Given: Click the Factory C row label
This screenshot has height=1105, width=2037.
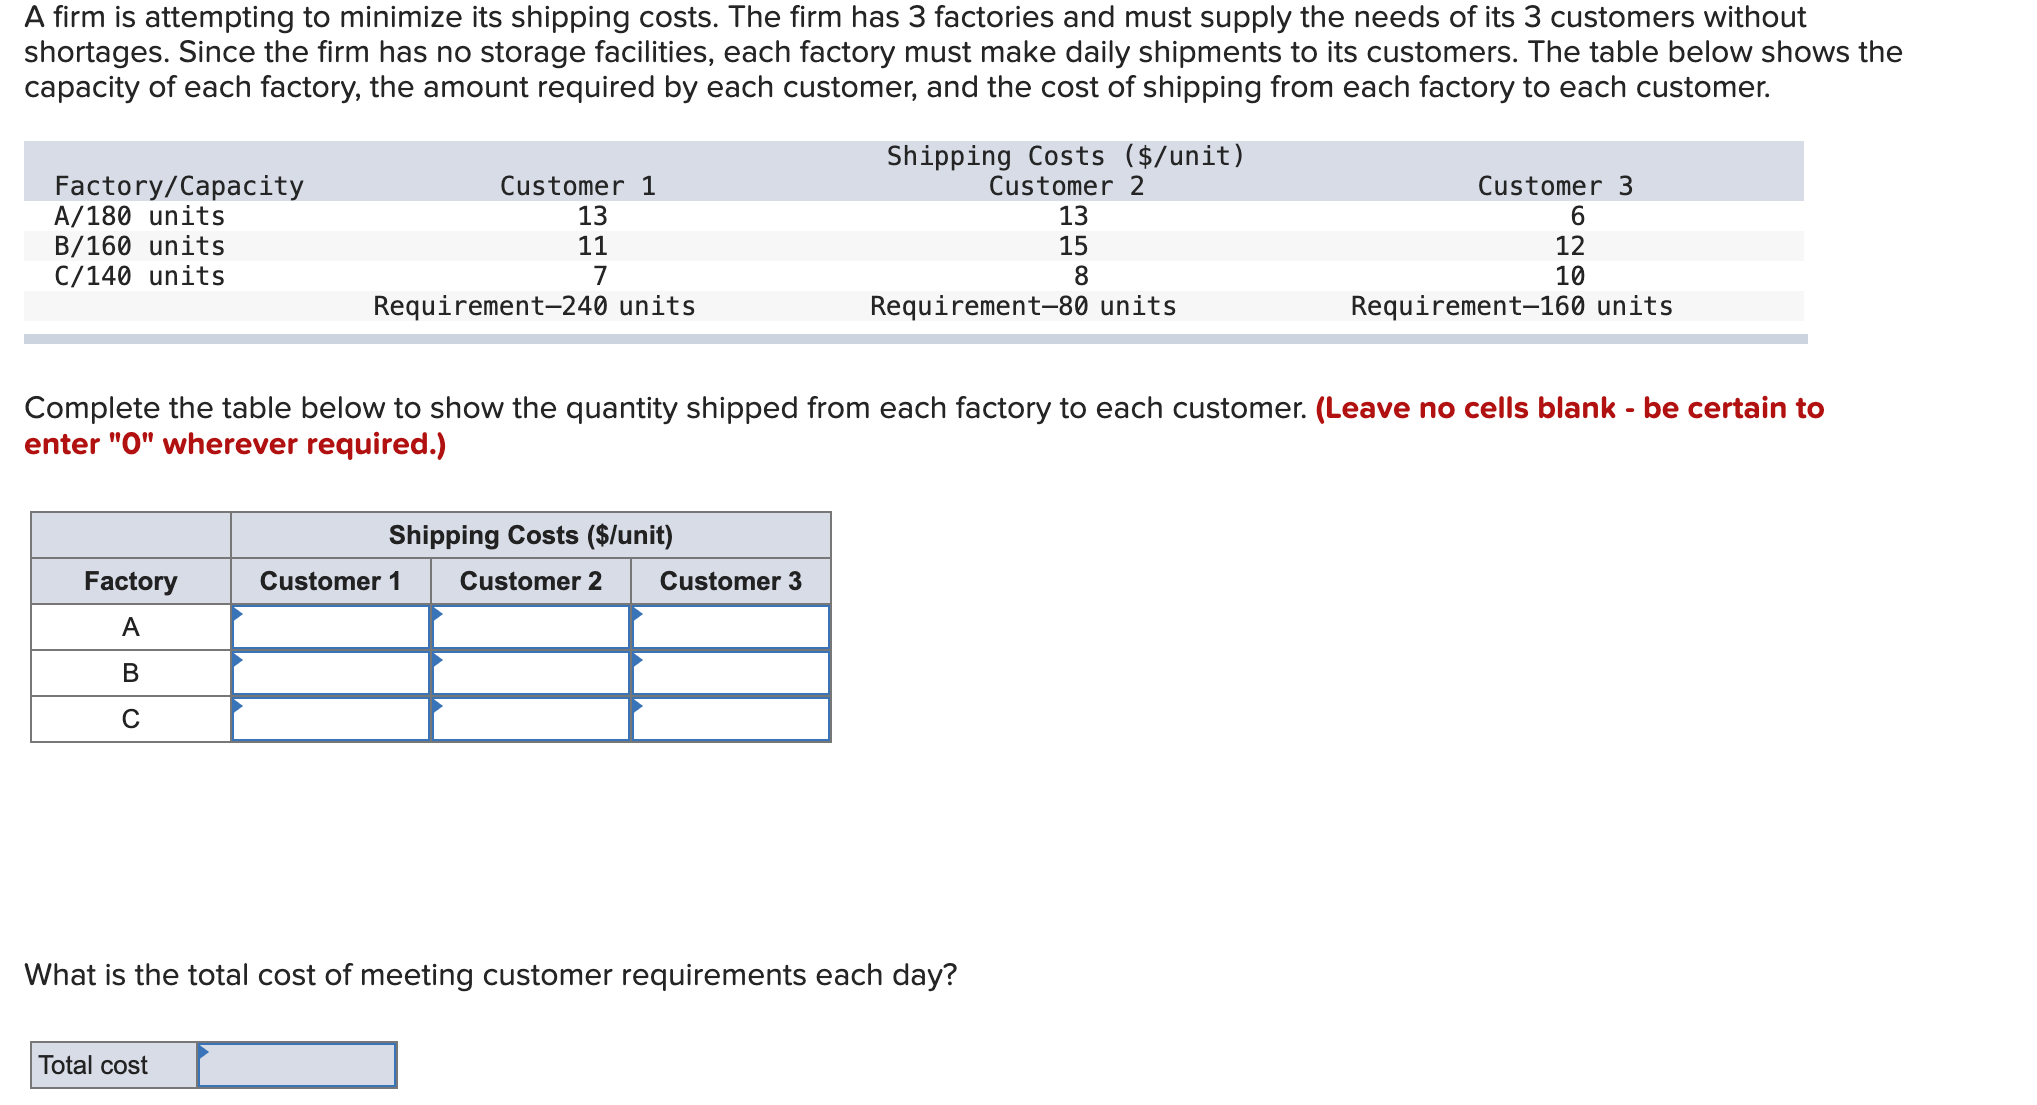Looking at the screenshot, I should tap(131, 719).
